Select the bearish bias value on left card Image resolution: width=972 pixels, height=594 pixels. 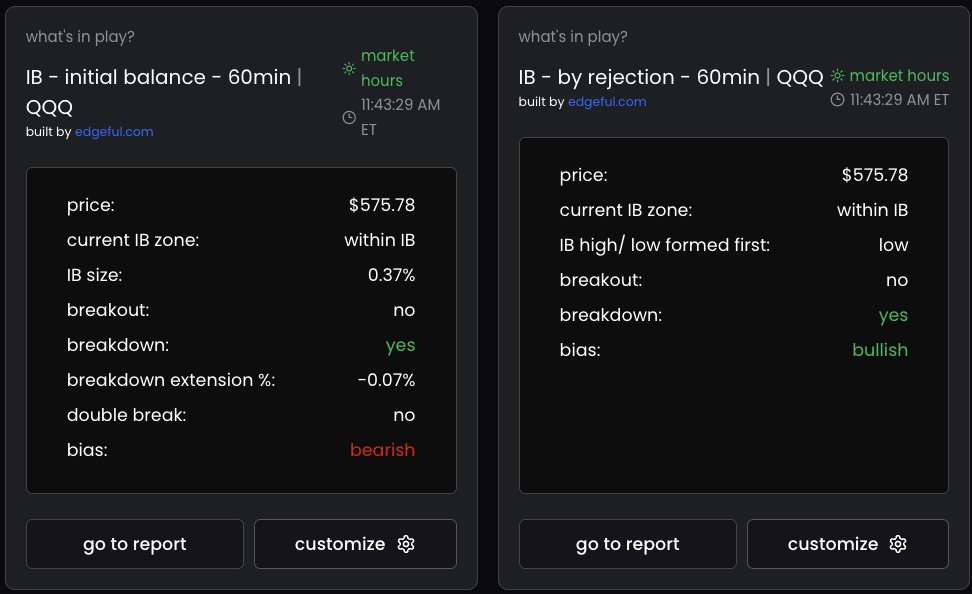tap(382, 450)
